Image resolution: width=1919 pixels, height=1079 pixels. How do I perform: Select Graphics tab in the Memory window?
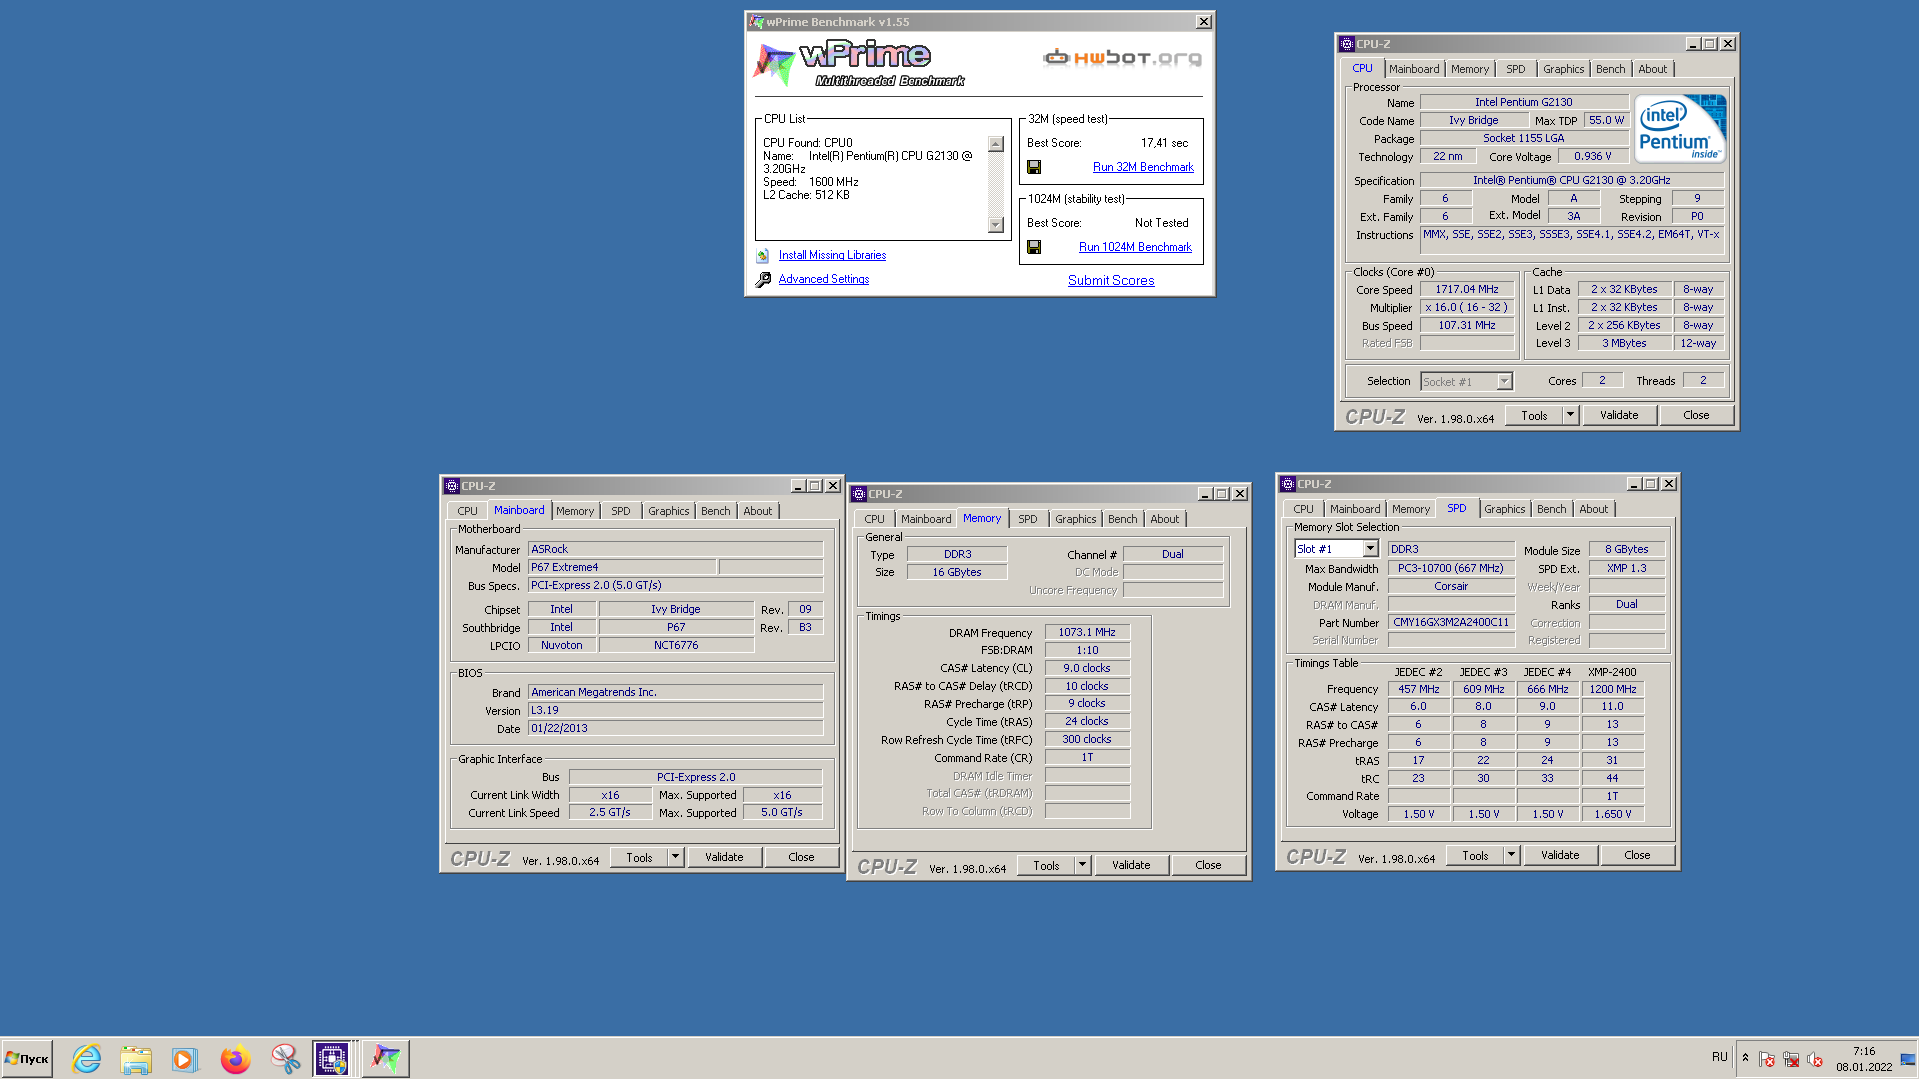click(1075, 519)
